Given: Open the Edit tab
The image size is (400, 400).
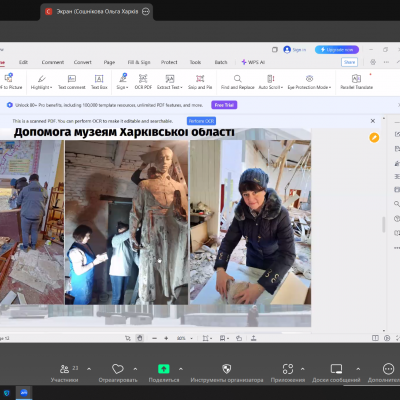Looking at the screenshot, I should [23, 62].
